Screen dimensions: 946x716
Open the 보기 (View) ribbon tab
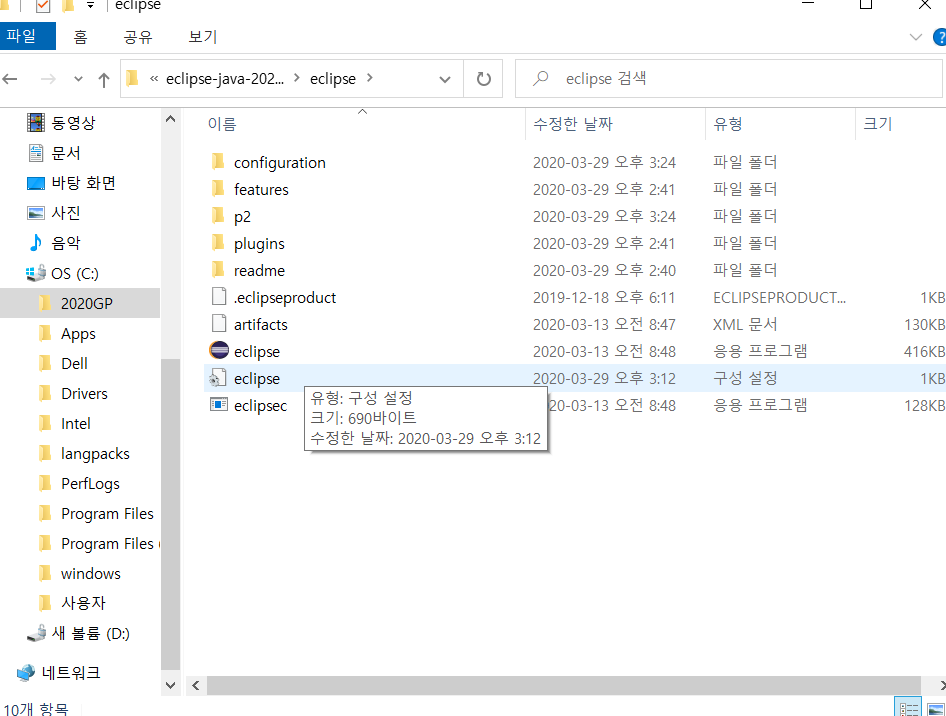pyautogui.click(x=203, y=37)
